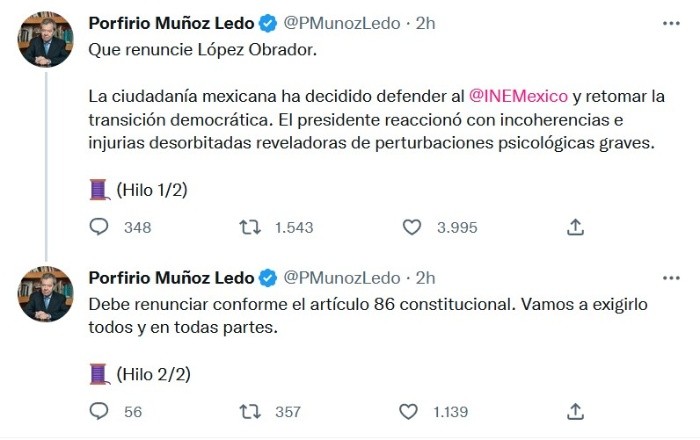Click the first tweet's profile avatar

click(x=46, y=39)
